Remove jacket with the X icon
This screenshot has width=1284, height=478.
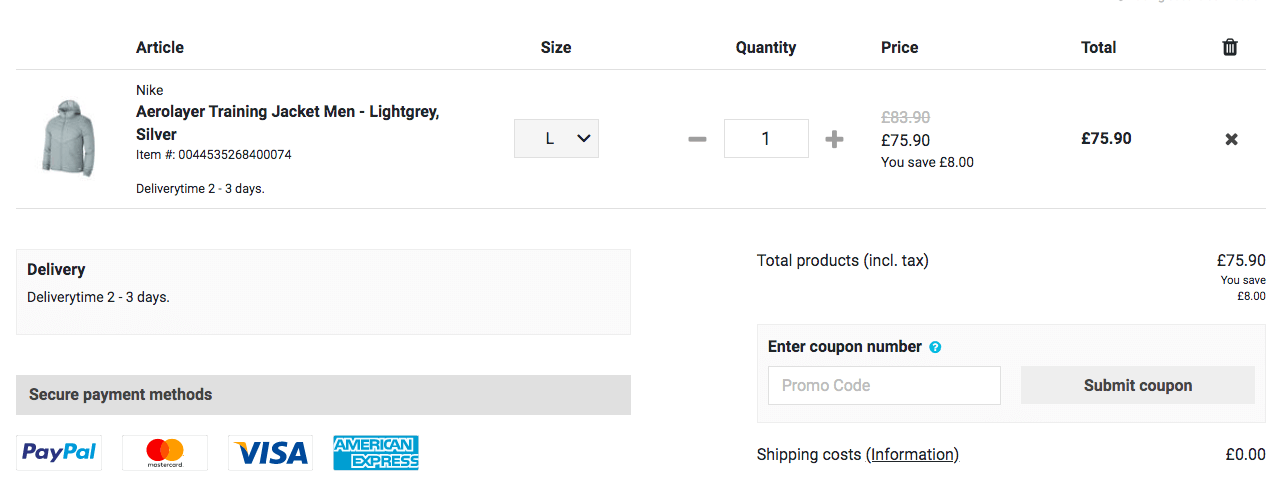(x=1231, y=139)
